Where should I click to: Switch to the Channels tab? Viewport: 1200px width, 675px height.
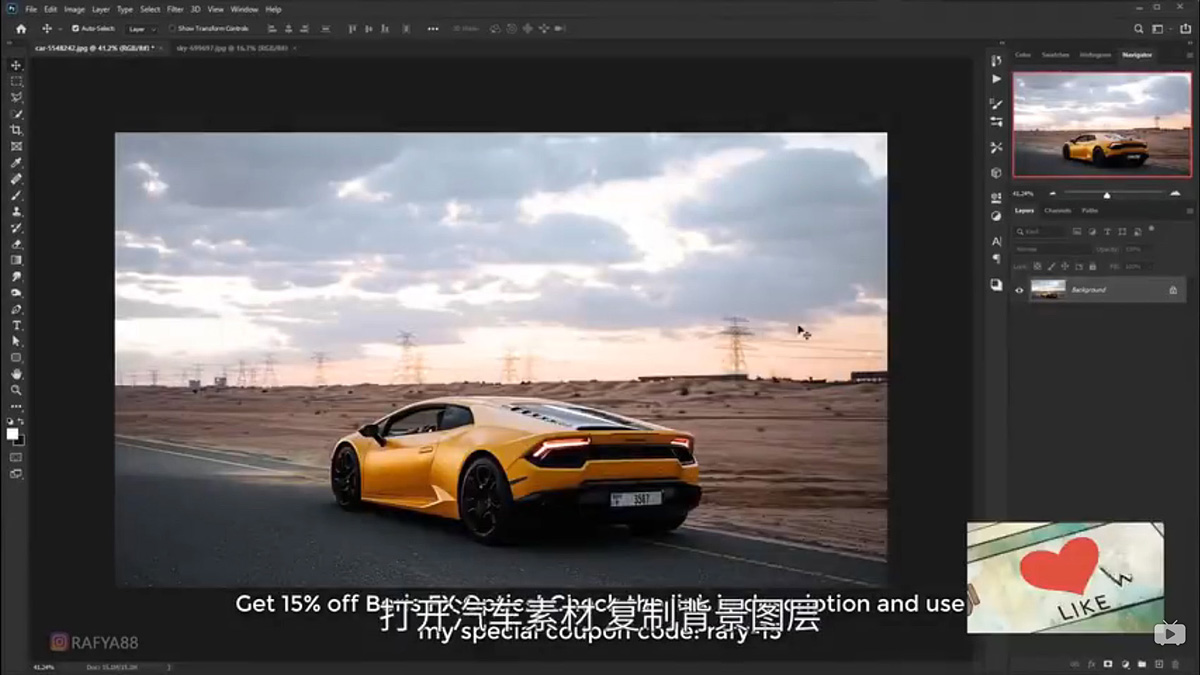point(1057,210)
